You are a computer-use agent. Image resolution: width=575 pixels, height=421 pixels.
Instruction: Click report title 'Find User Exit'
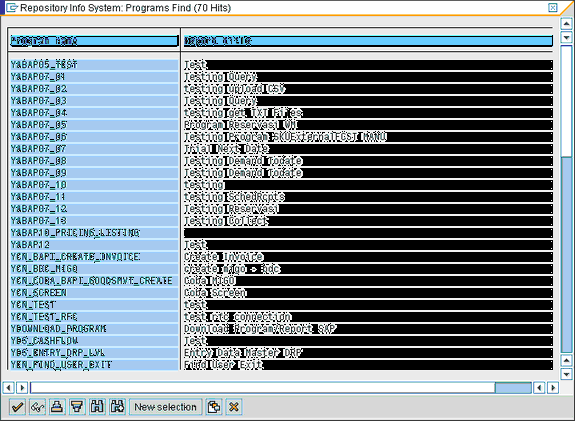[x=224, y=365]
